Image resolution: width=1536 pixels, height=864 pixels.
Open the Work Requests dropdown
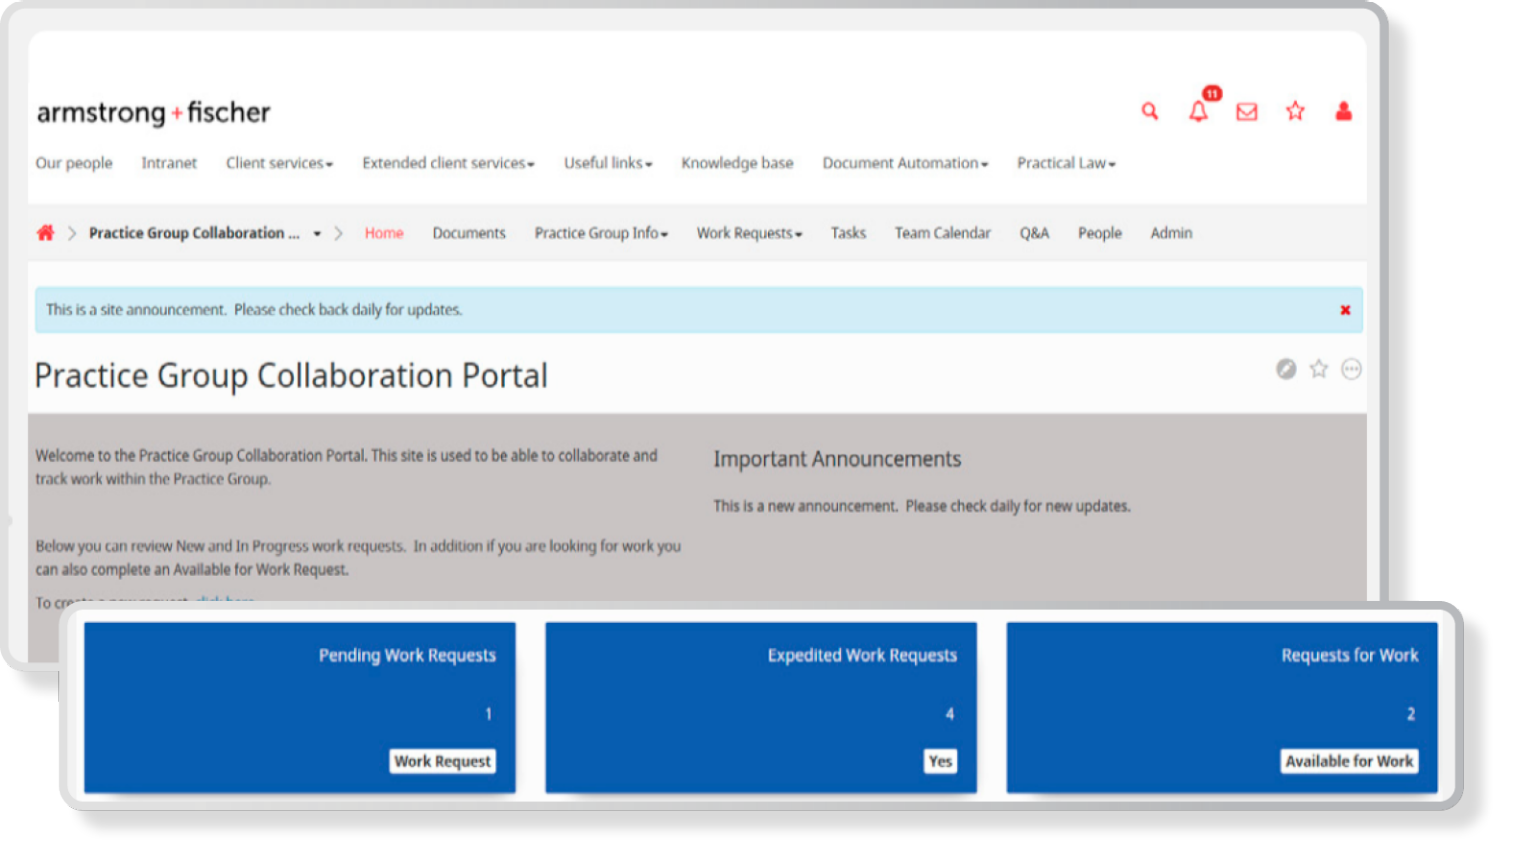749,233
